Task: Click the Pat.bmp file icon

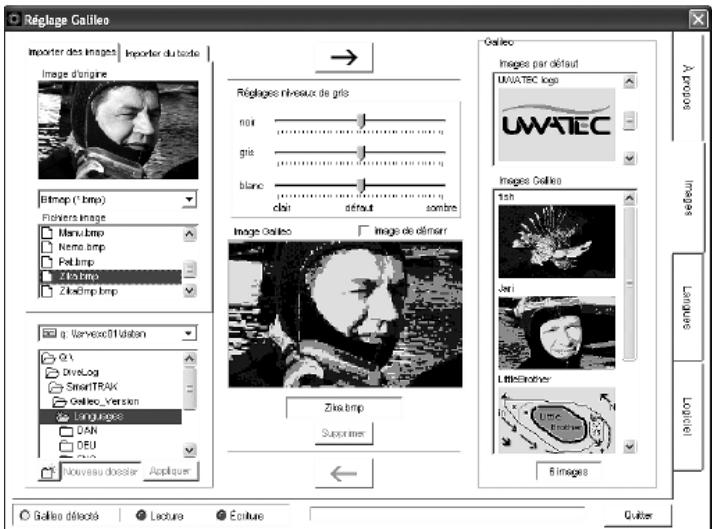Action: pos(47,262)
